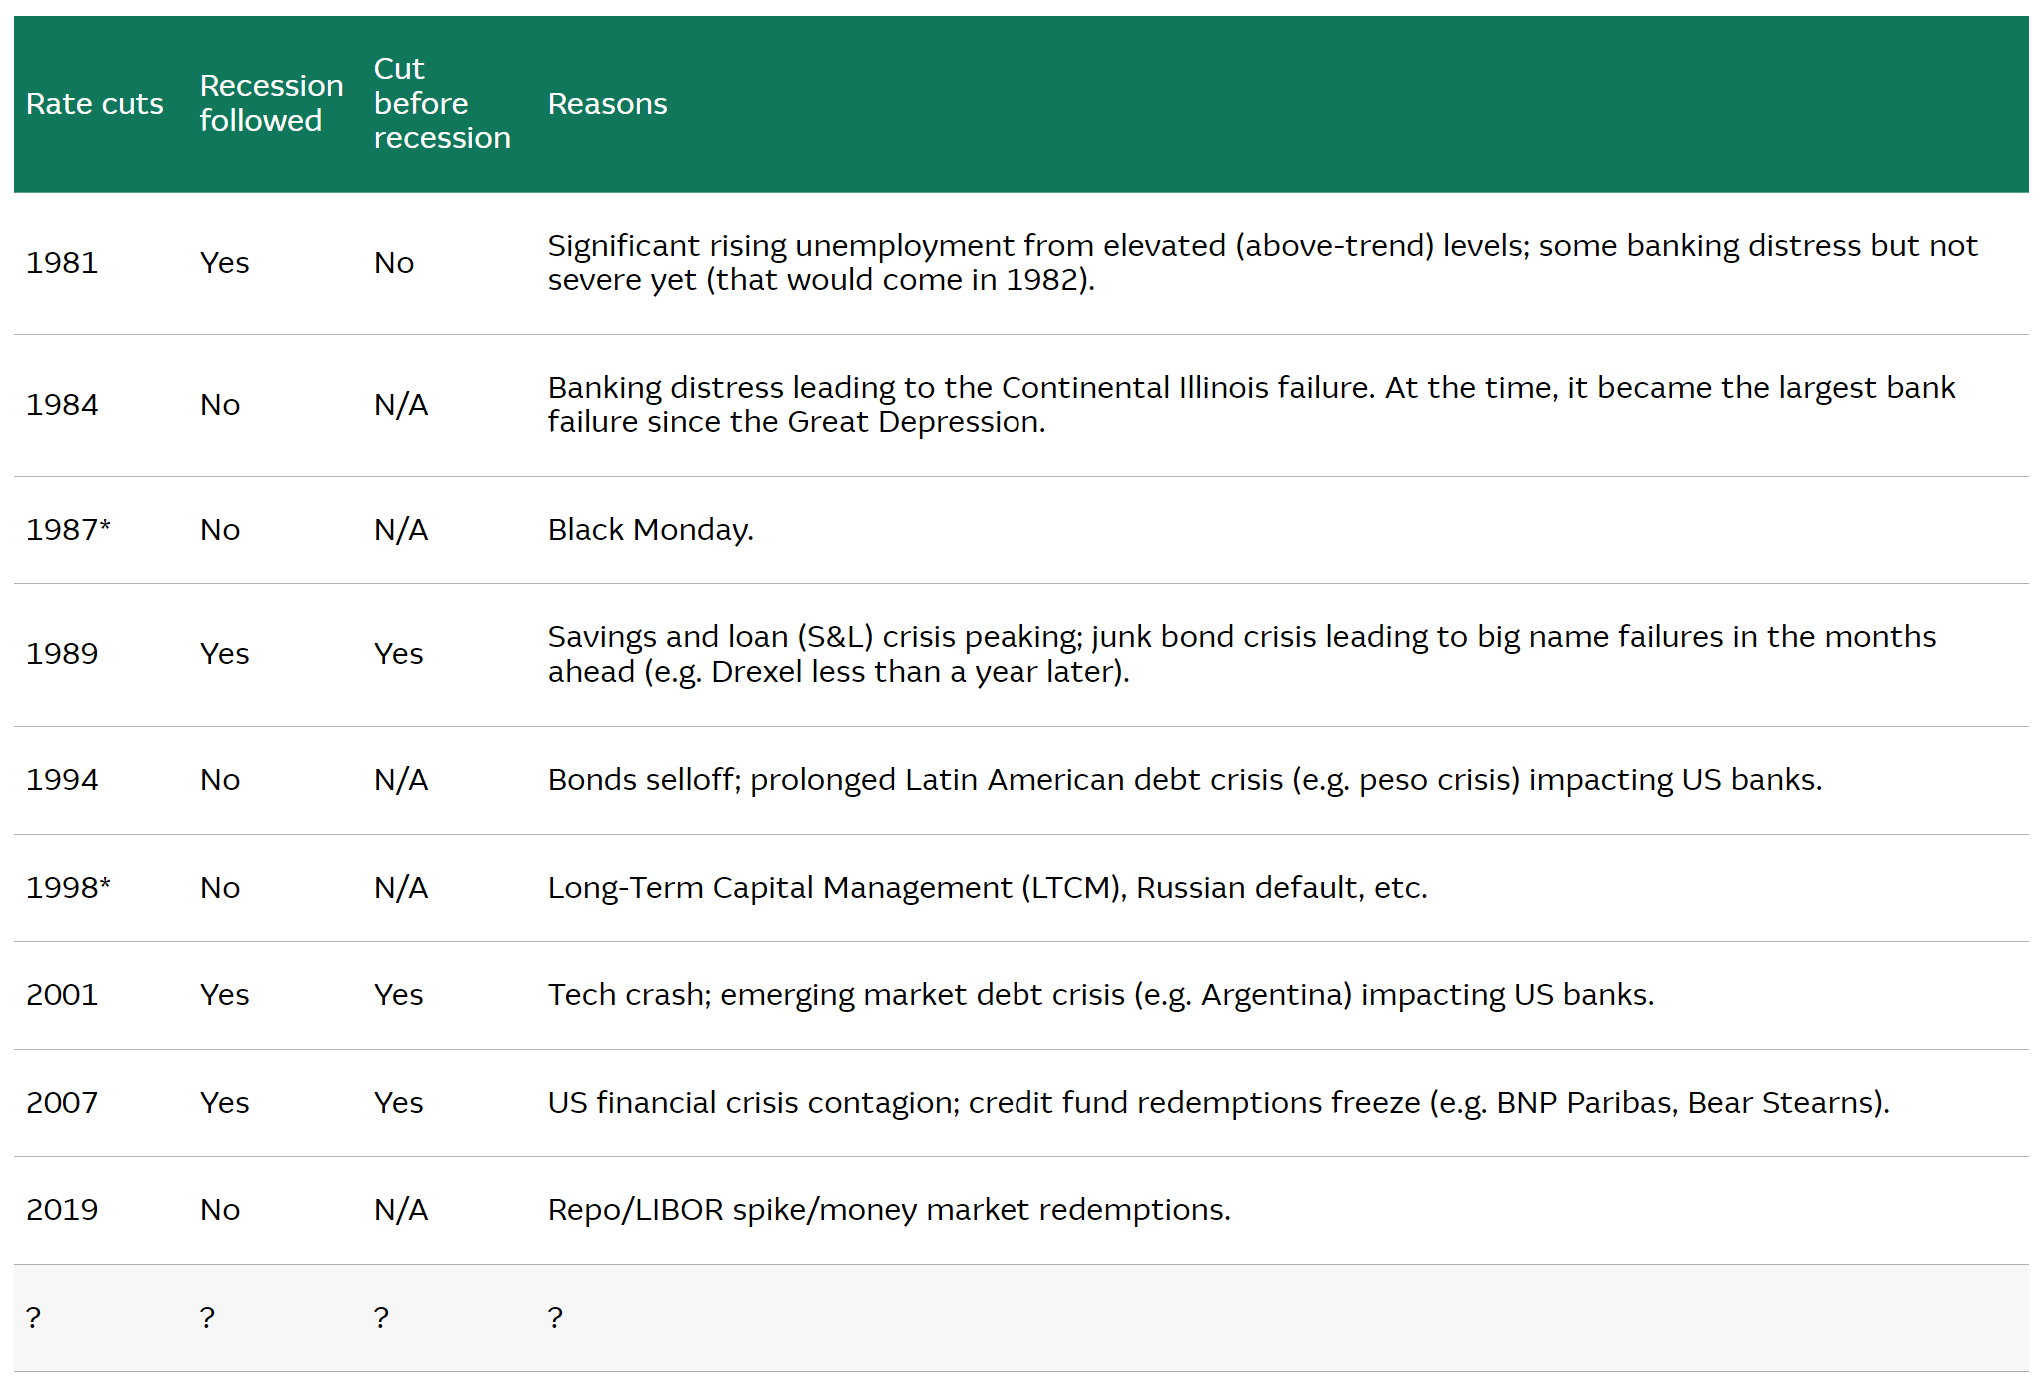Click the Bonds selloff reason text
The image size is (2043, 1386).
point(1184,780)
